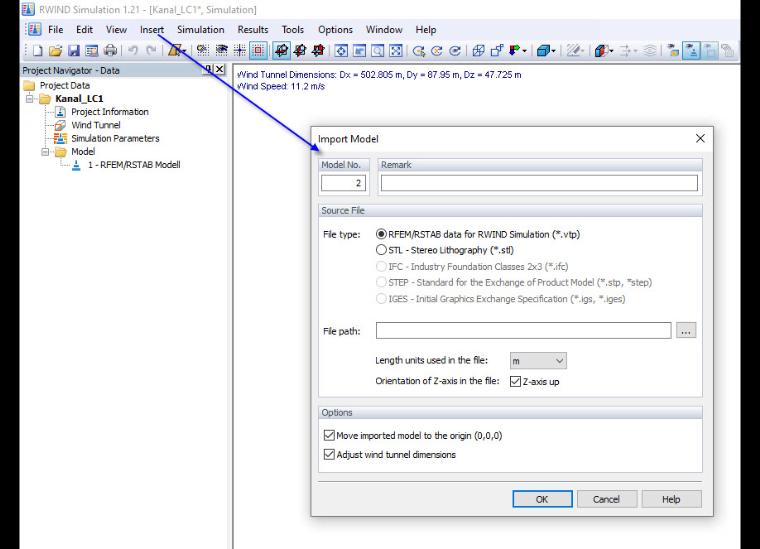Click the New document toolbar icon
The height and width of the screenshot is (549, 760).
coord(37,50)
